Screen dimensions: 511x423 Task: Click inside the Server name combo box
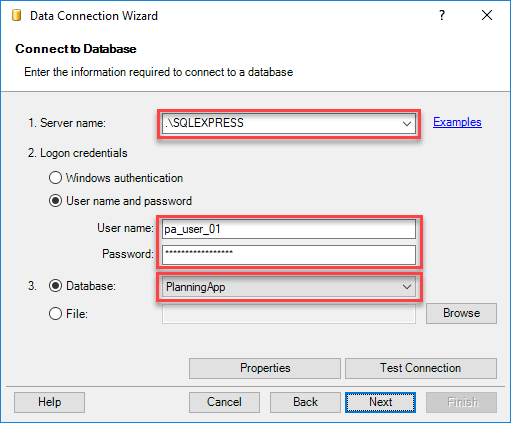[x=289, y=124]
